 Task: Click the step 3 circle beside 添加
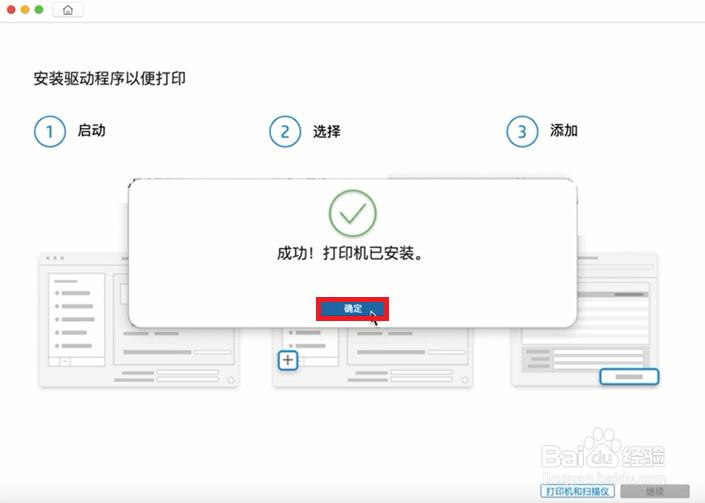pyautogui.click(x=522, y=131)
